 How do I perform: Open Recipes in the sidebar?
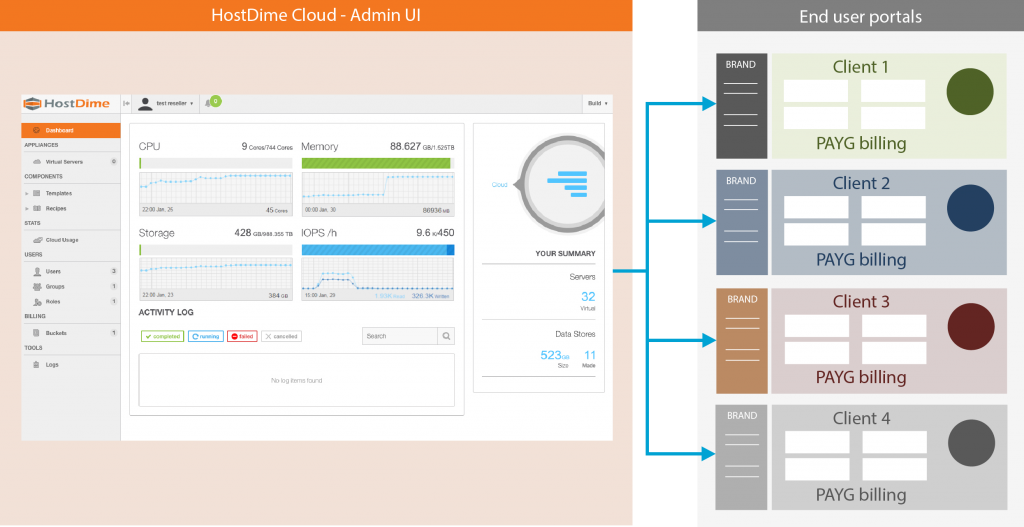click(56, 208)
